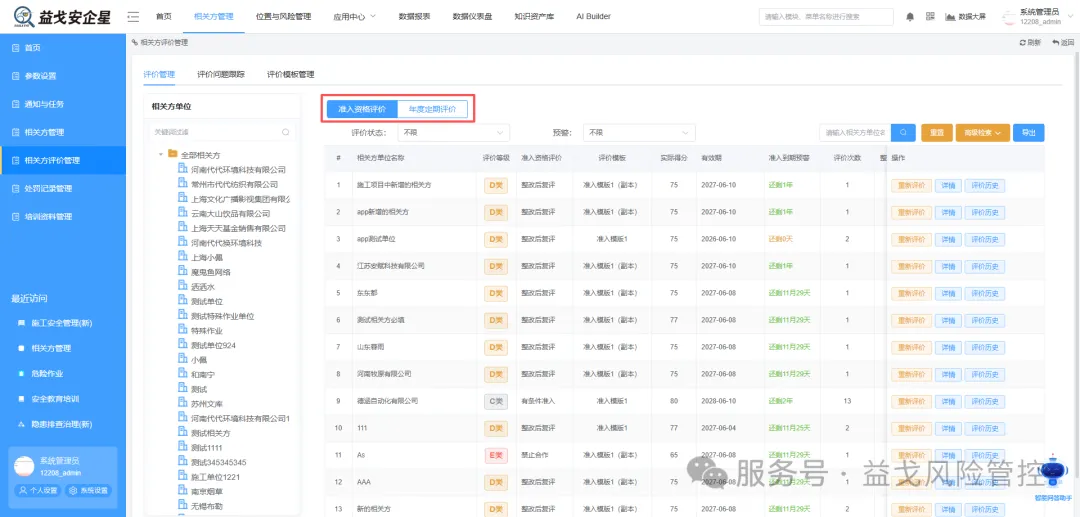
Task: Open the 首页 top menu
Action: coord(163,17)
